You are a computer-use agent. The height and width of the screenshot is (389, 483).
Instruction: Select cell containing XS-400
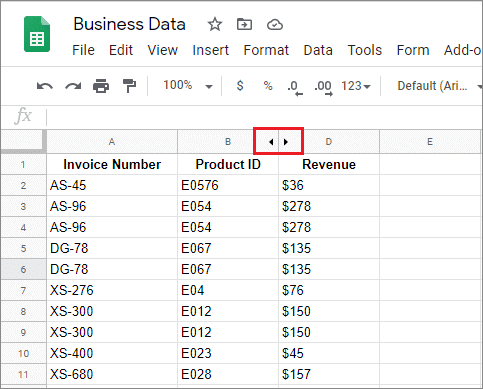coord(112,353)
